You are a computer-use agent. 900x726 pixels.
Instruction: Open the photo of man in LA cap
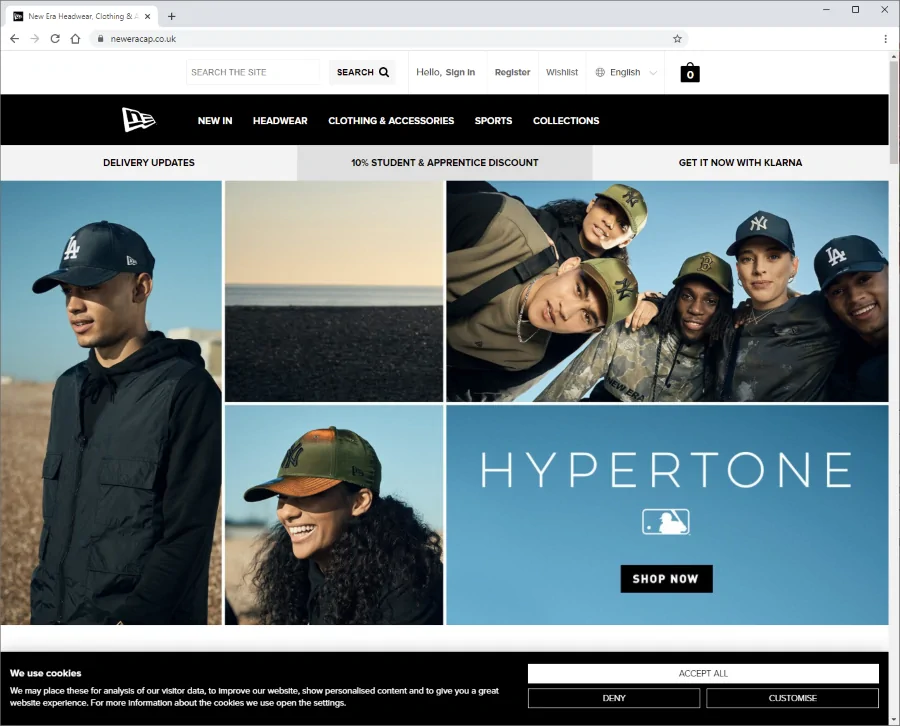click(x=111, y=403)
